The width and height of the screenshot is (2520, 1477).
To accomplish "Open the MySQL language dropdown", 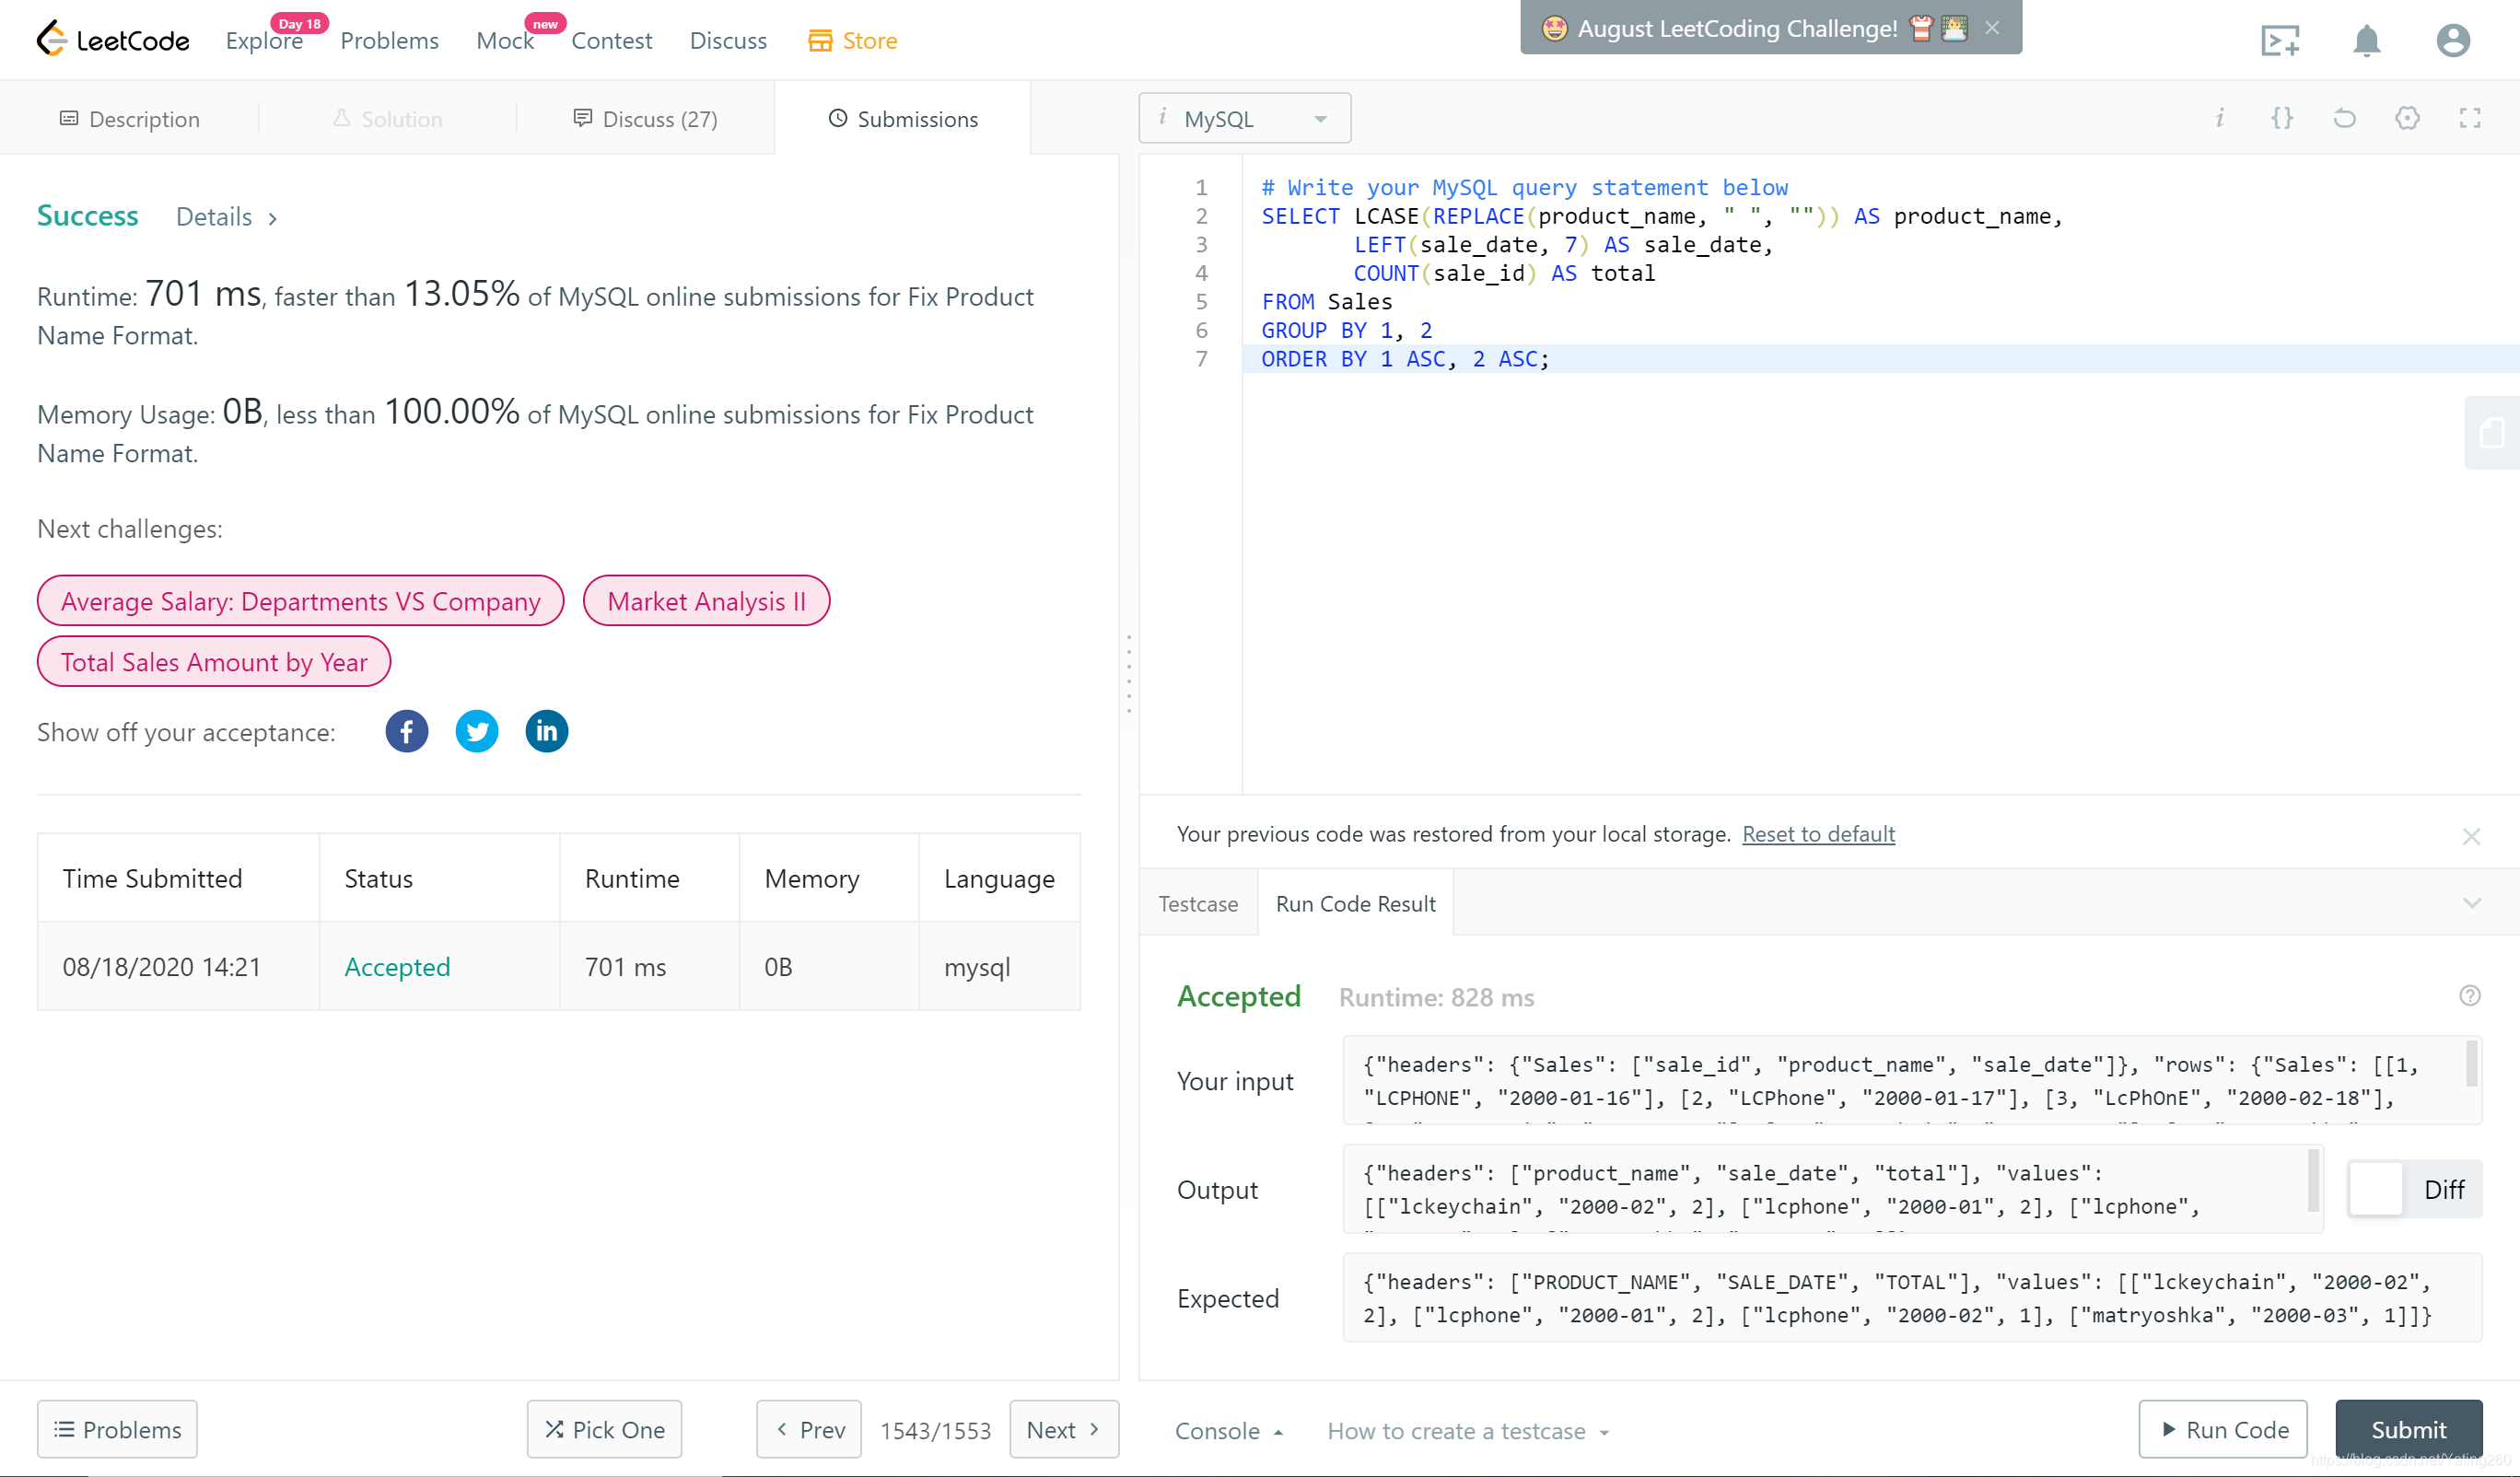I will (1244, 119).
